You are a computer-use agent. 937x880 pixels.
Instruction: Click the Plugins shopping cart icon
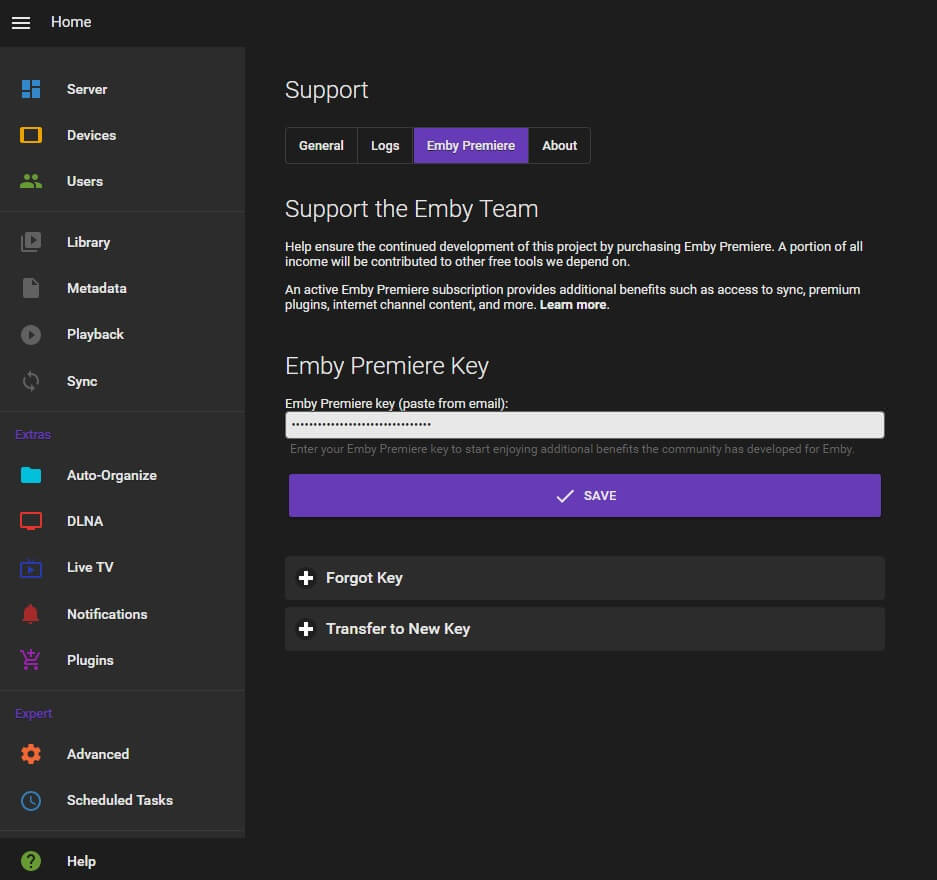[x=30, y=660]
